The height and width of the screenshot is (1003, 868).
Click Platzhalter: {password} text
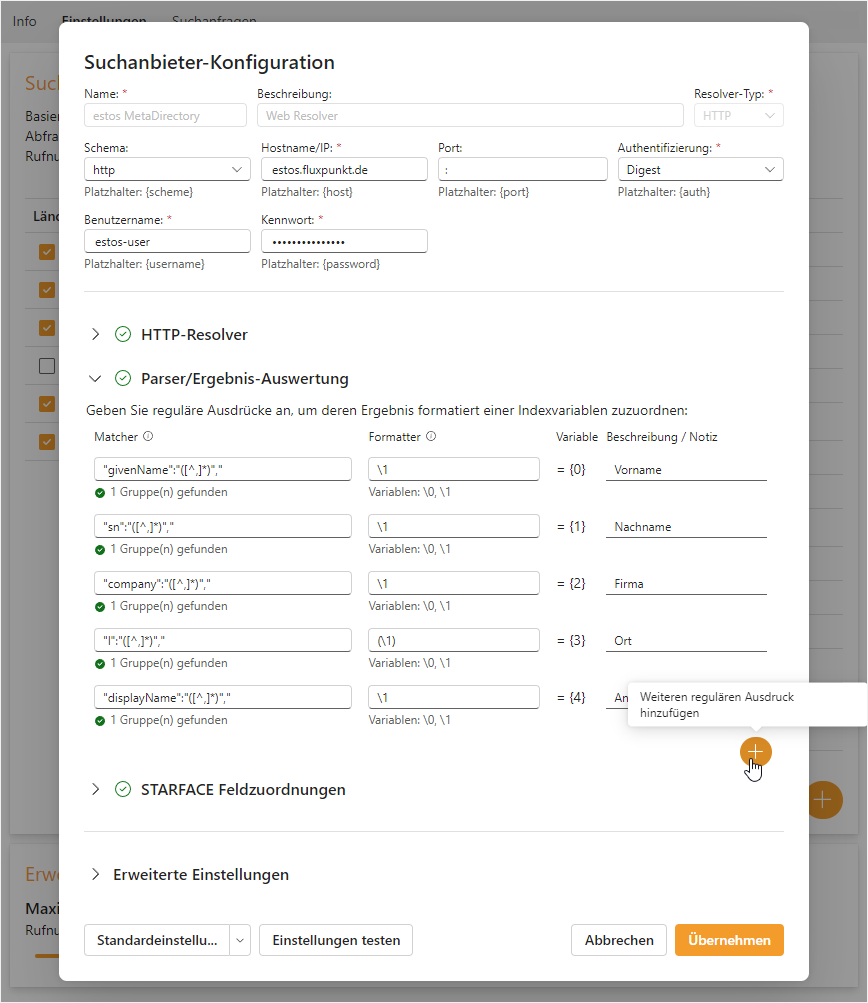click(320, 264)
